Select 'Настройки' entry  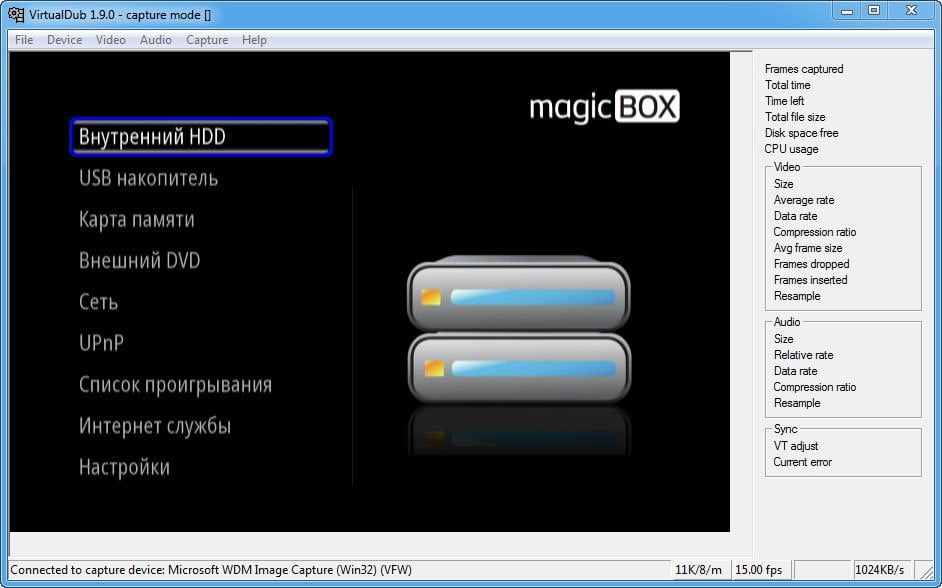tap(124, 467)
